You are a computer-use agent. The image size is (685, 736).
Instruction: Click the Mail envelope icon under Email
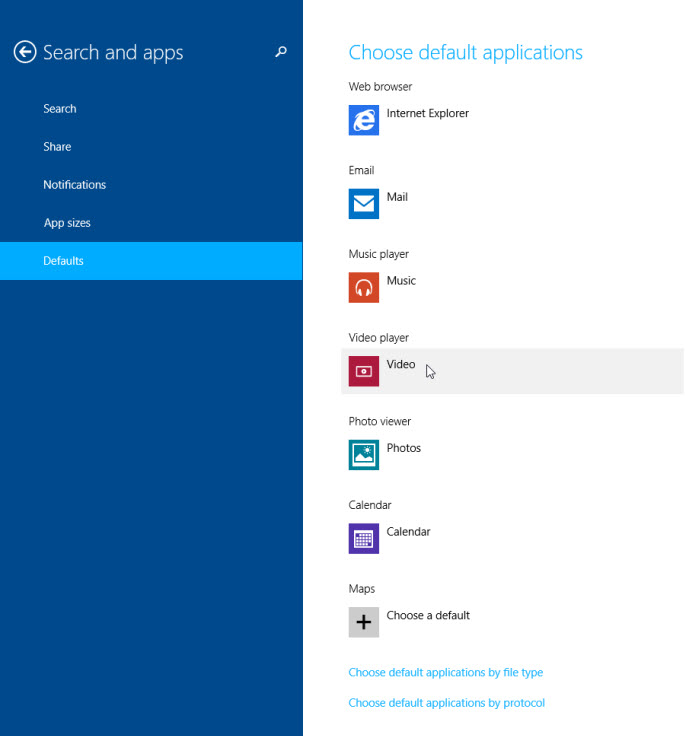tap(363, 204)
